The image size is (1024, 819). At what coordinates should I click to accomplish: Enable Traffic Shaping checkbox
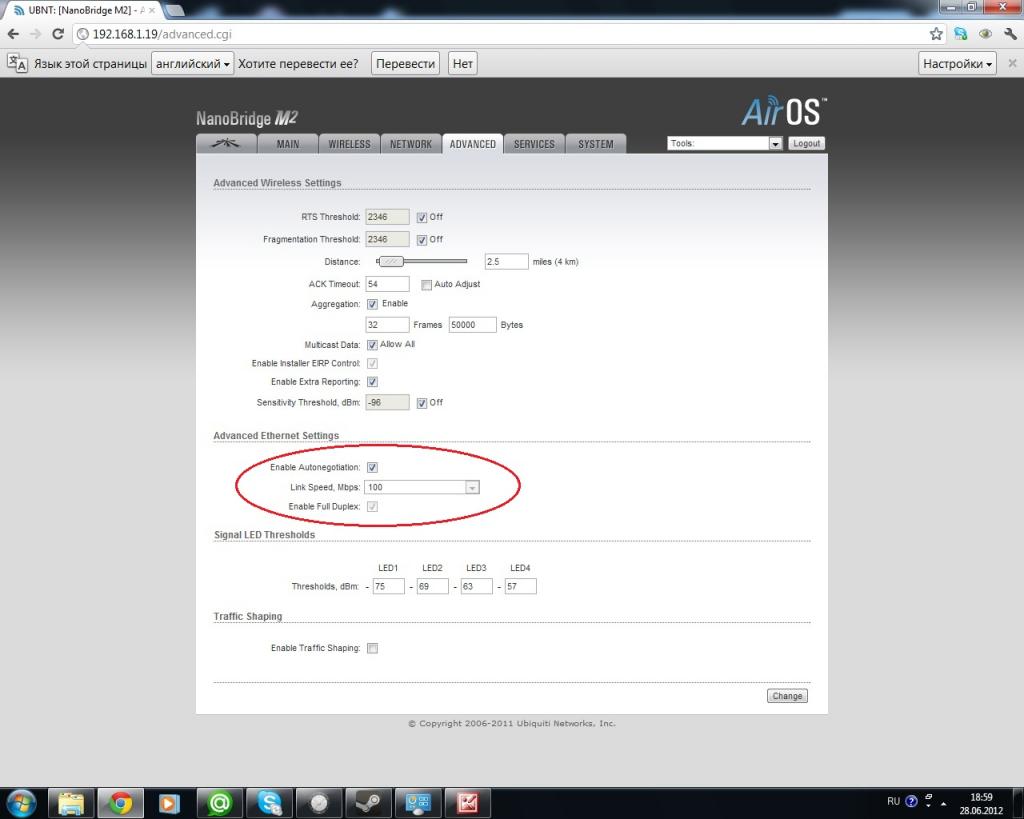[x=372, y=649]
